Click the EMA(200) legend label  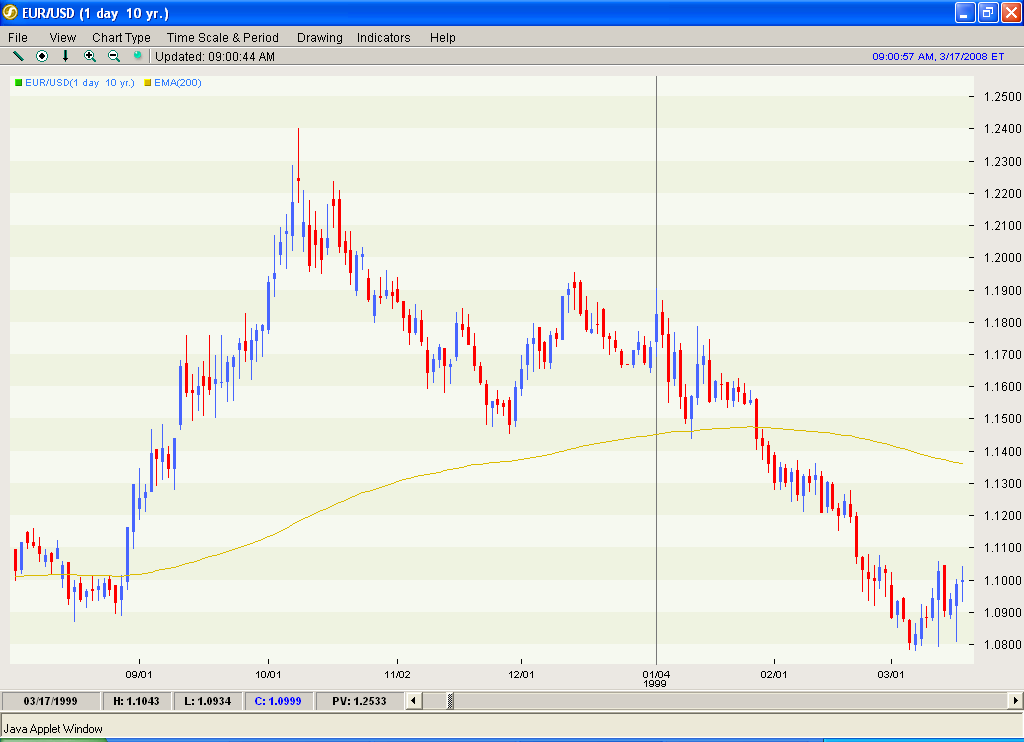[178, 83]
